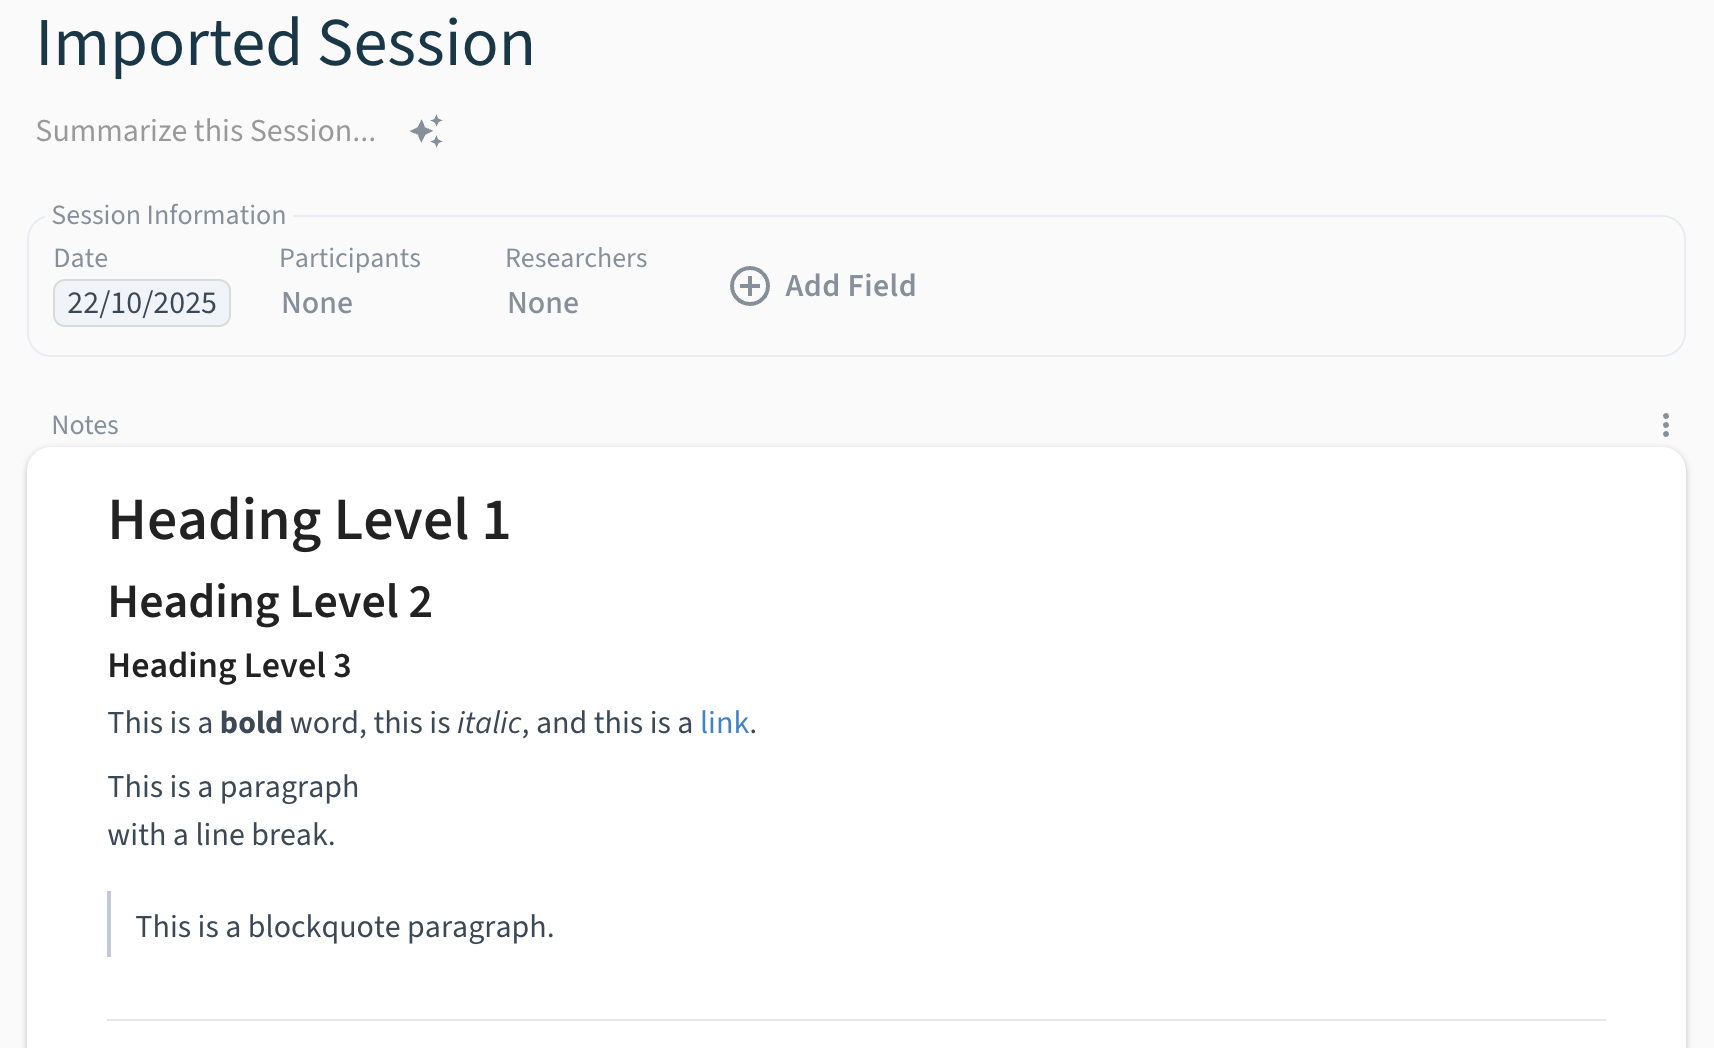
Task: Open the Notes three-dot options menu
Action: pyautogui.click(x=1665, y=425)
